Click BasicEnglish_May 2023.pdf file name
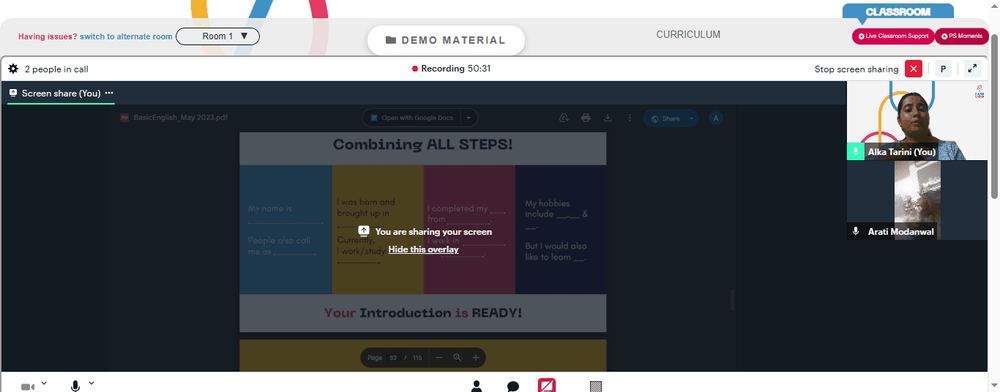Viewport: 1000px width, 392px height. [x=180, y=118]
